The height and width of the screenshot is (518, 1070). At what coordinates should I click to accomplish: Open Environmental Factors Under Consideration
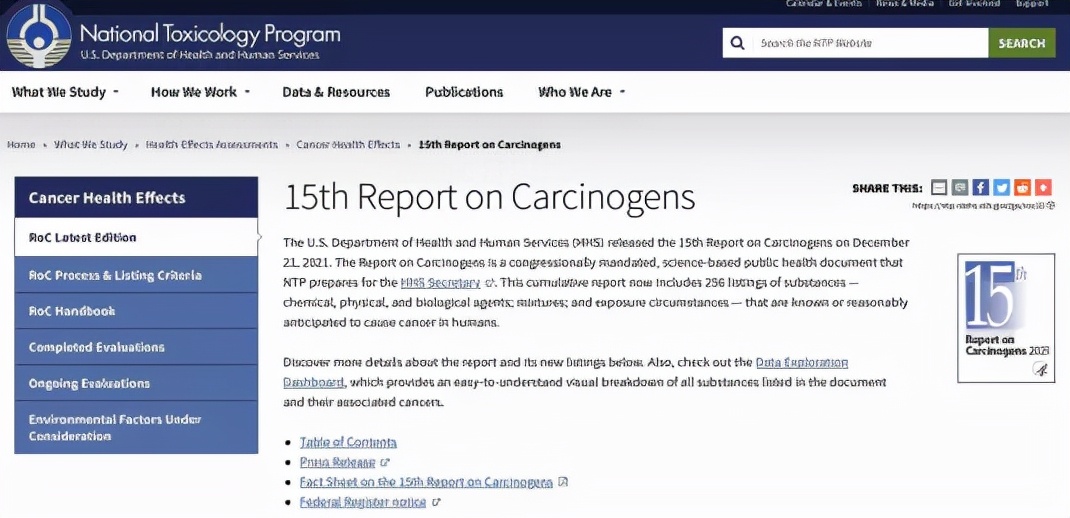pyautogui.click(x=136, y=427)
